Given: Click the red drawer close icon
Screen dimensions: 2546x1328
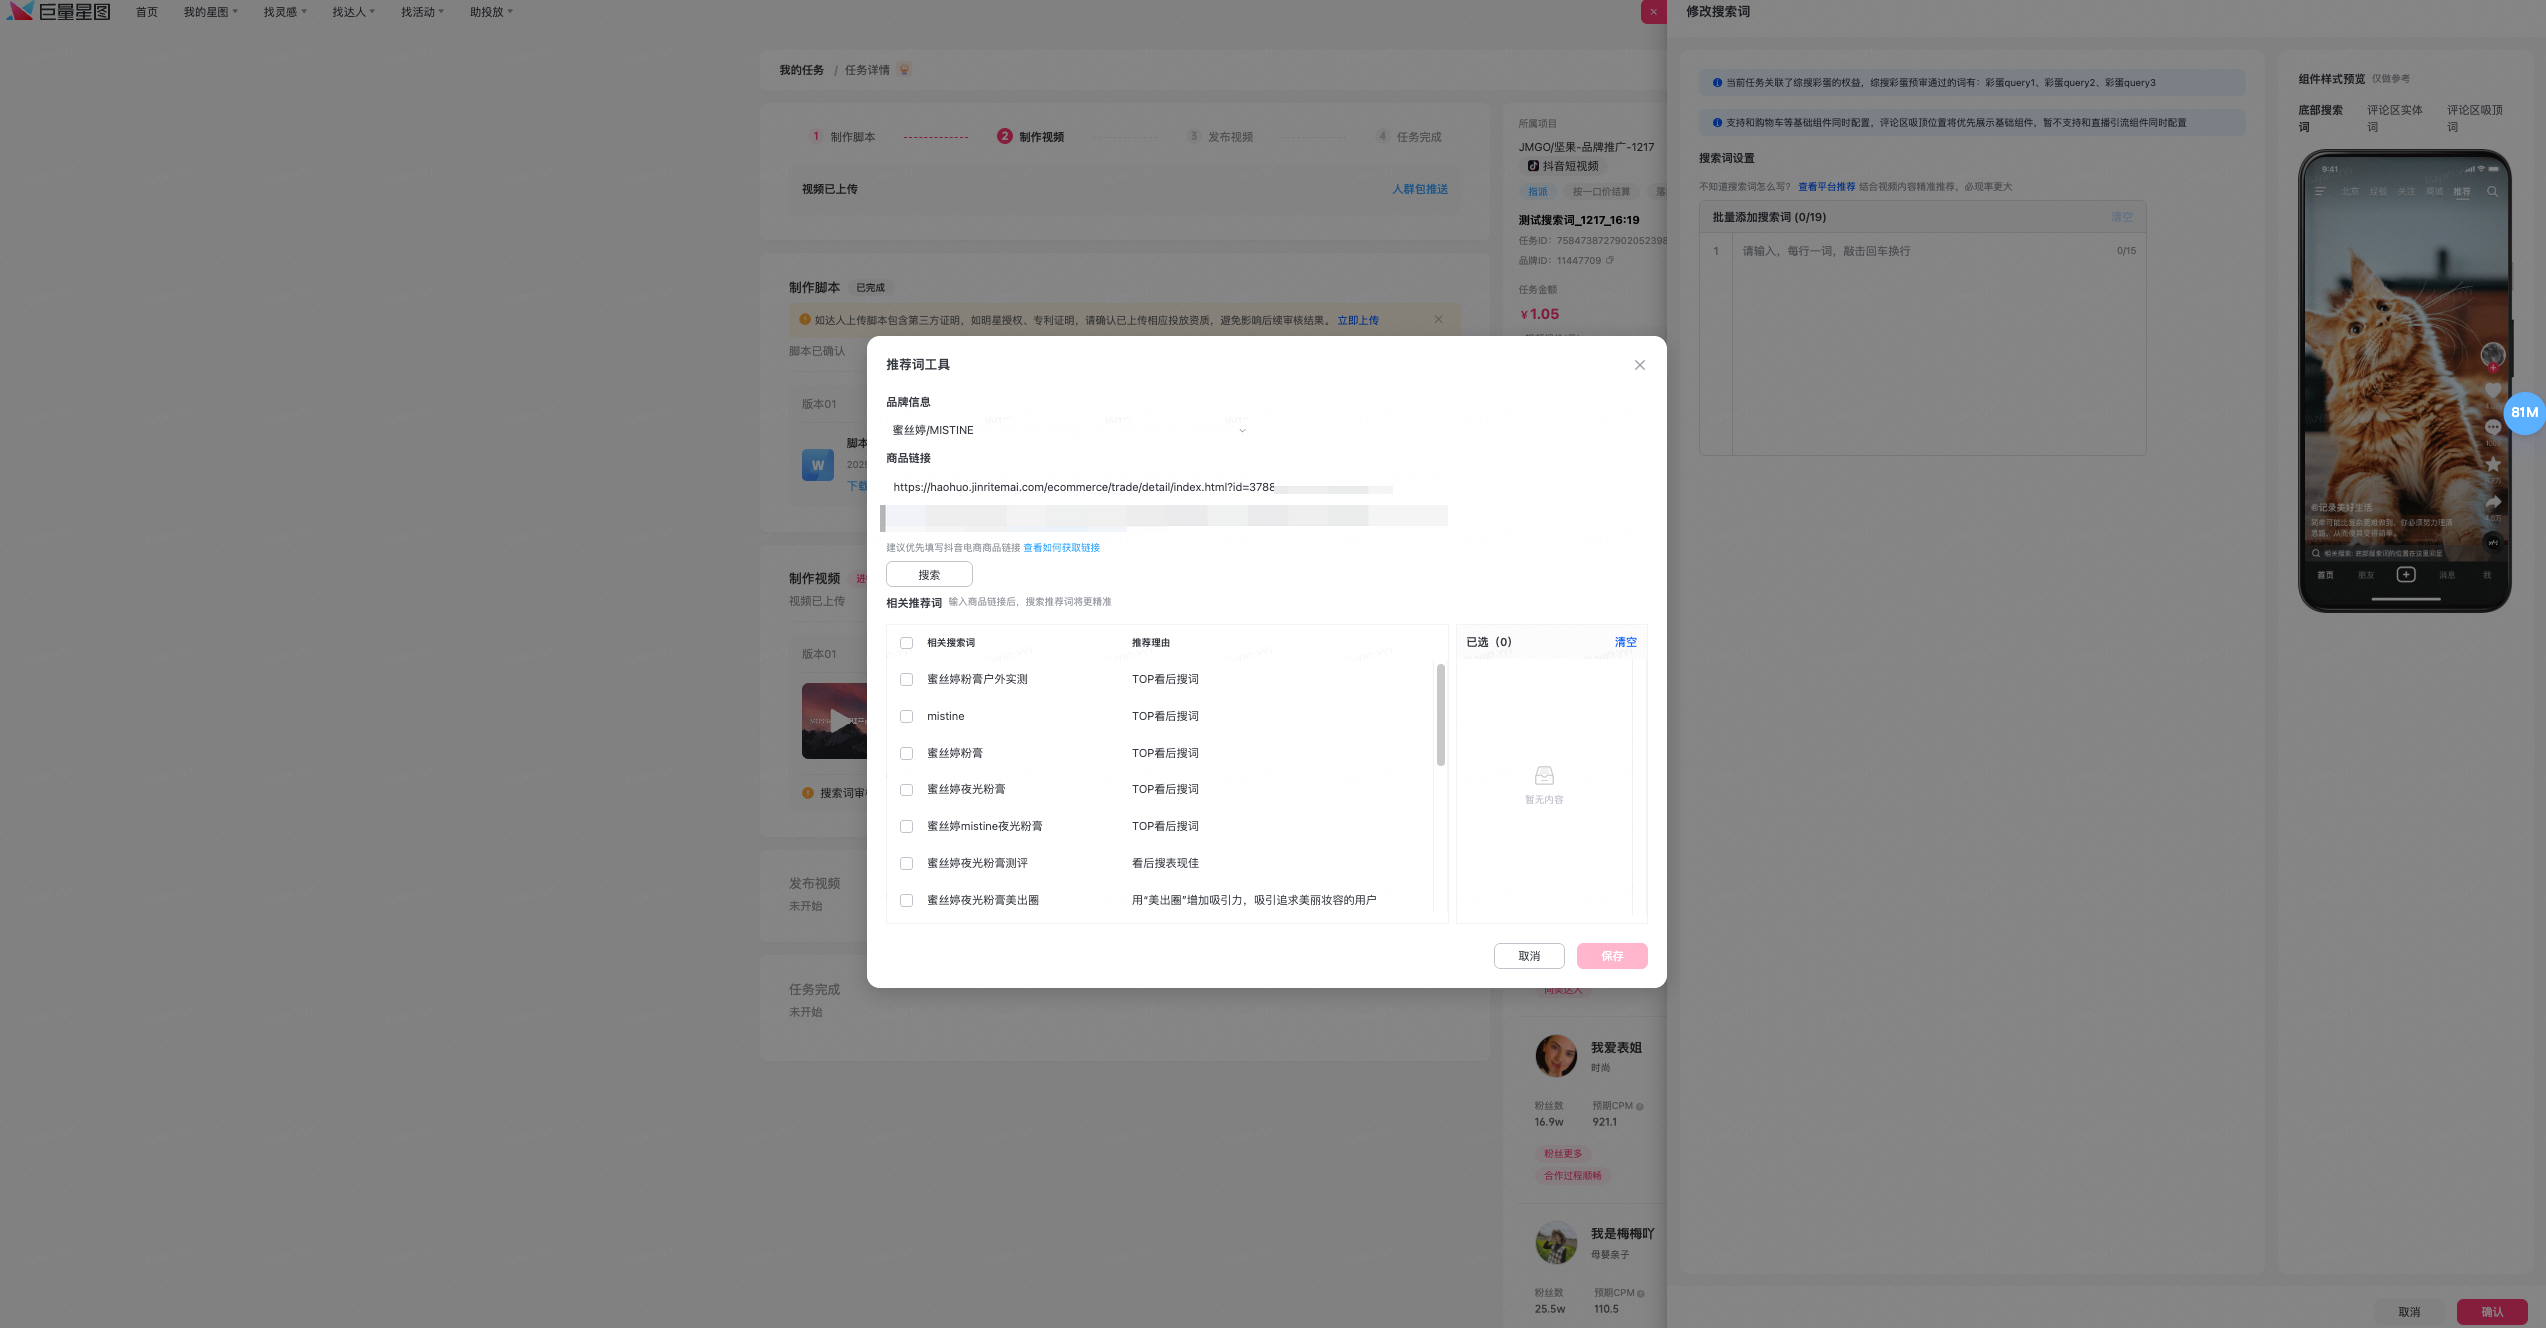Looking at the screenshot, I should (1653, 12).
